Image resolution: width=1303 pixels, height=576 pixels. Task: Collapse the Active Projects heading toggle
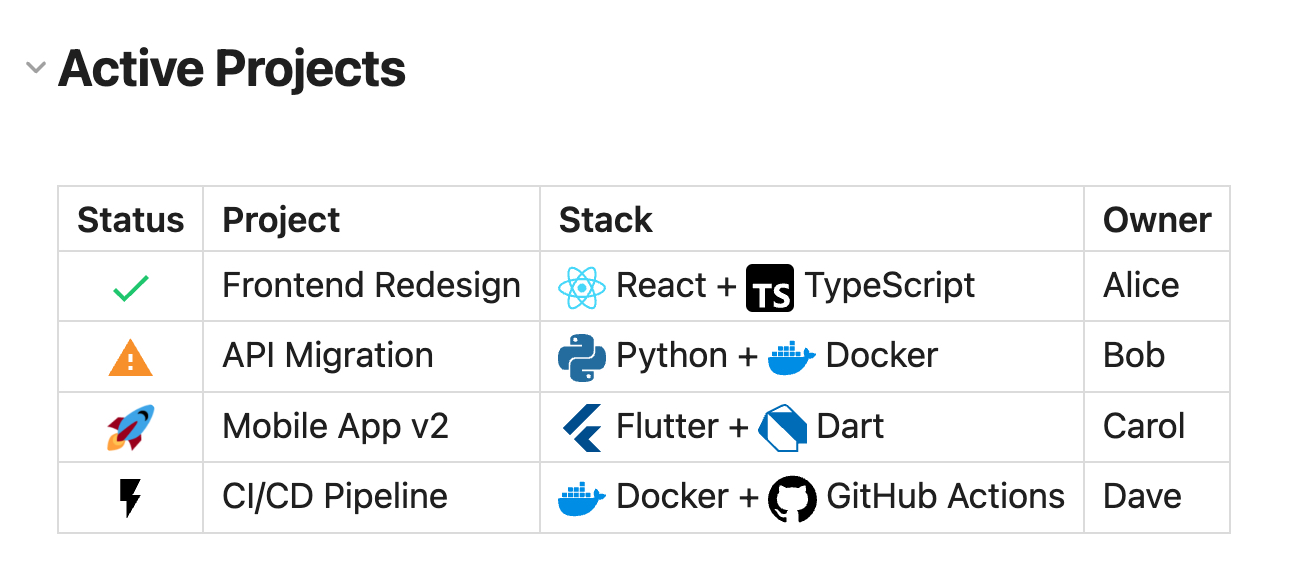[36, 69]
